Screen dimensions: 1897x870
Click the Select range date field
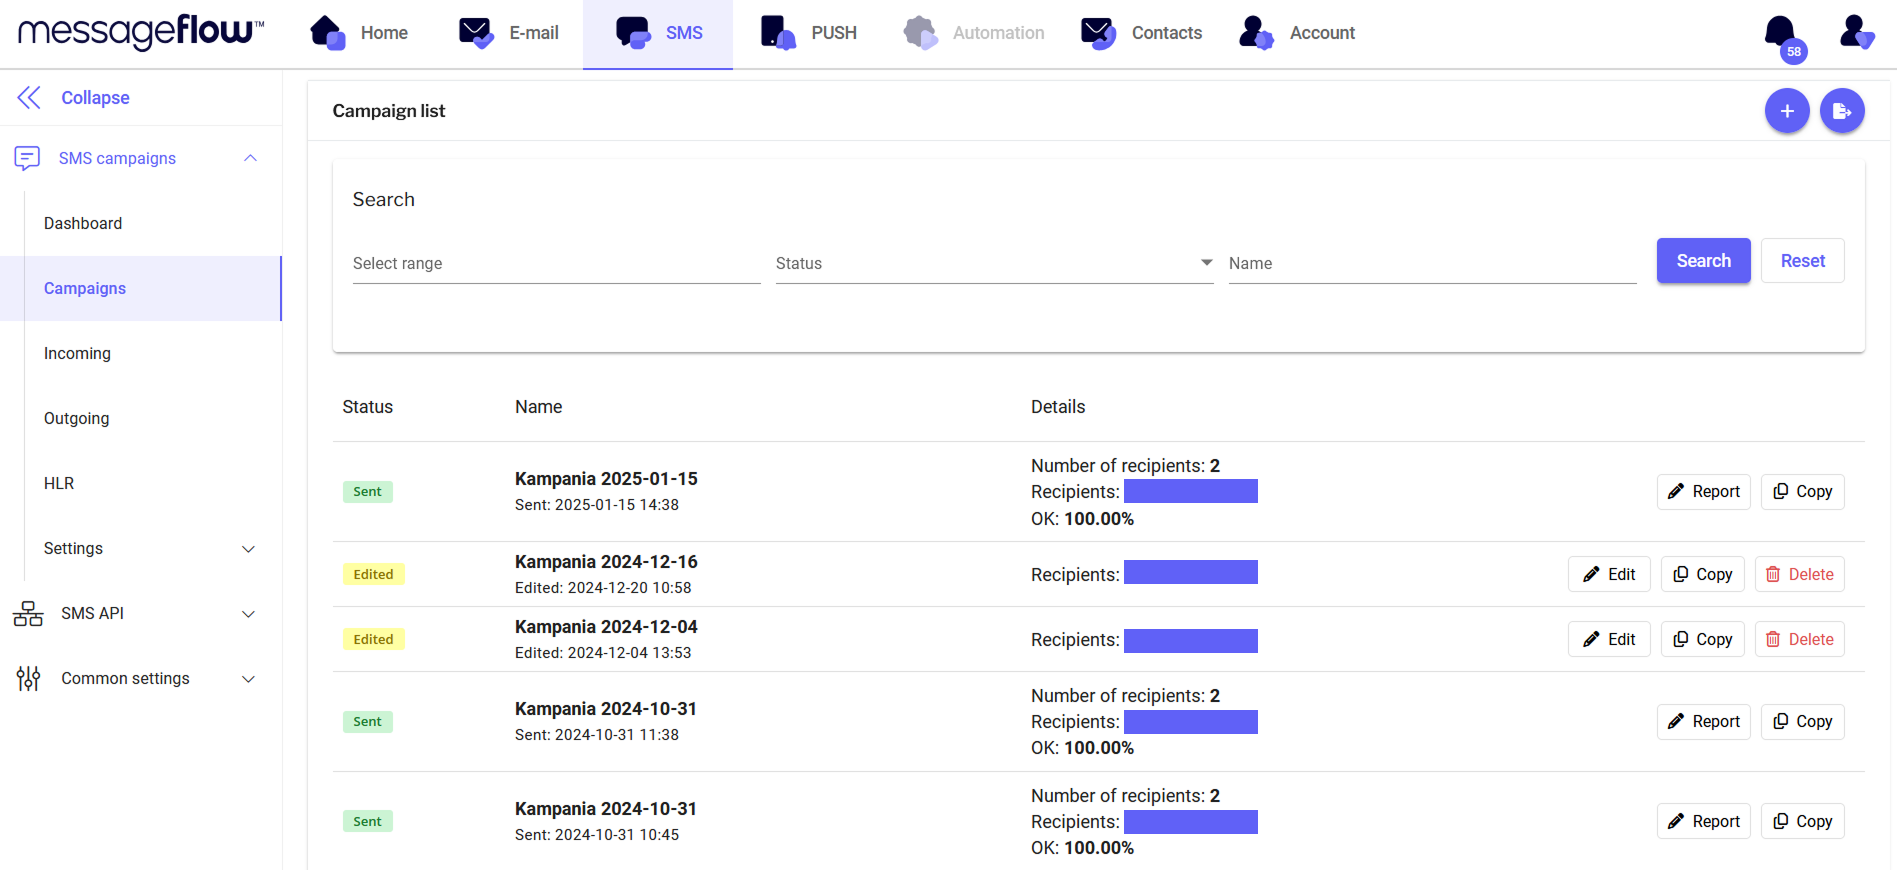tap(556, 264)
